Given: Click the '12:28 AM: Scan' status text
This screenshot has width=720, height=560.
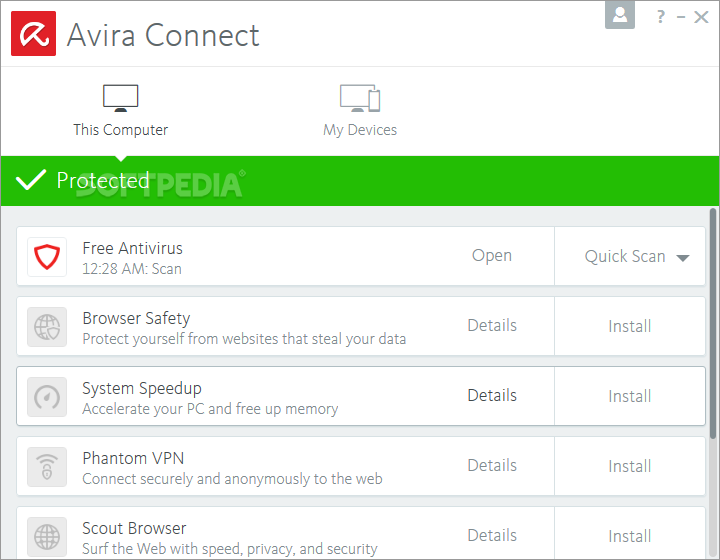Looking at the screenshot, I should pyautogui.click(x=132, y=269).
